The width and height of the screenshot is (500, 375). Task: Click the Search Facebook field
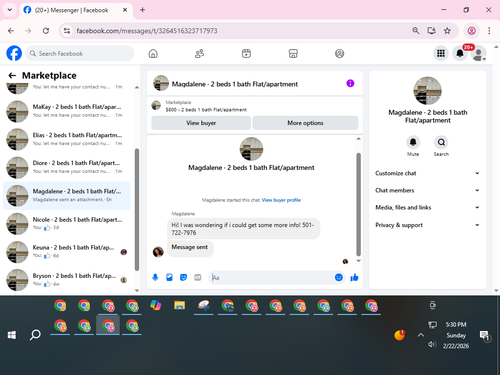point(80,53)
